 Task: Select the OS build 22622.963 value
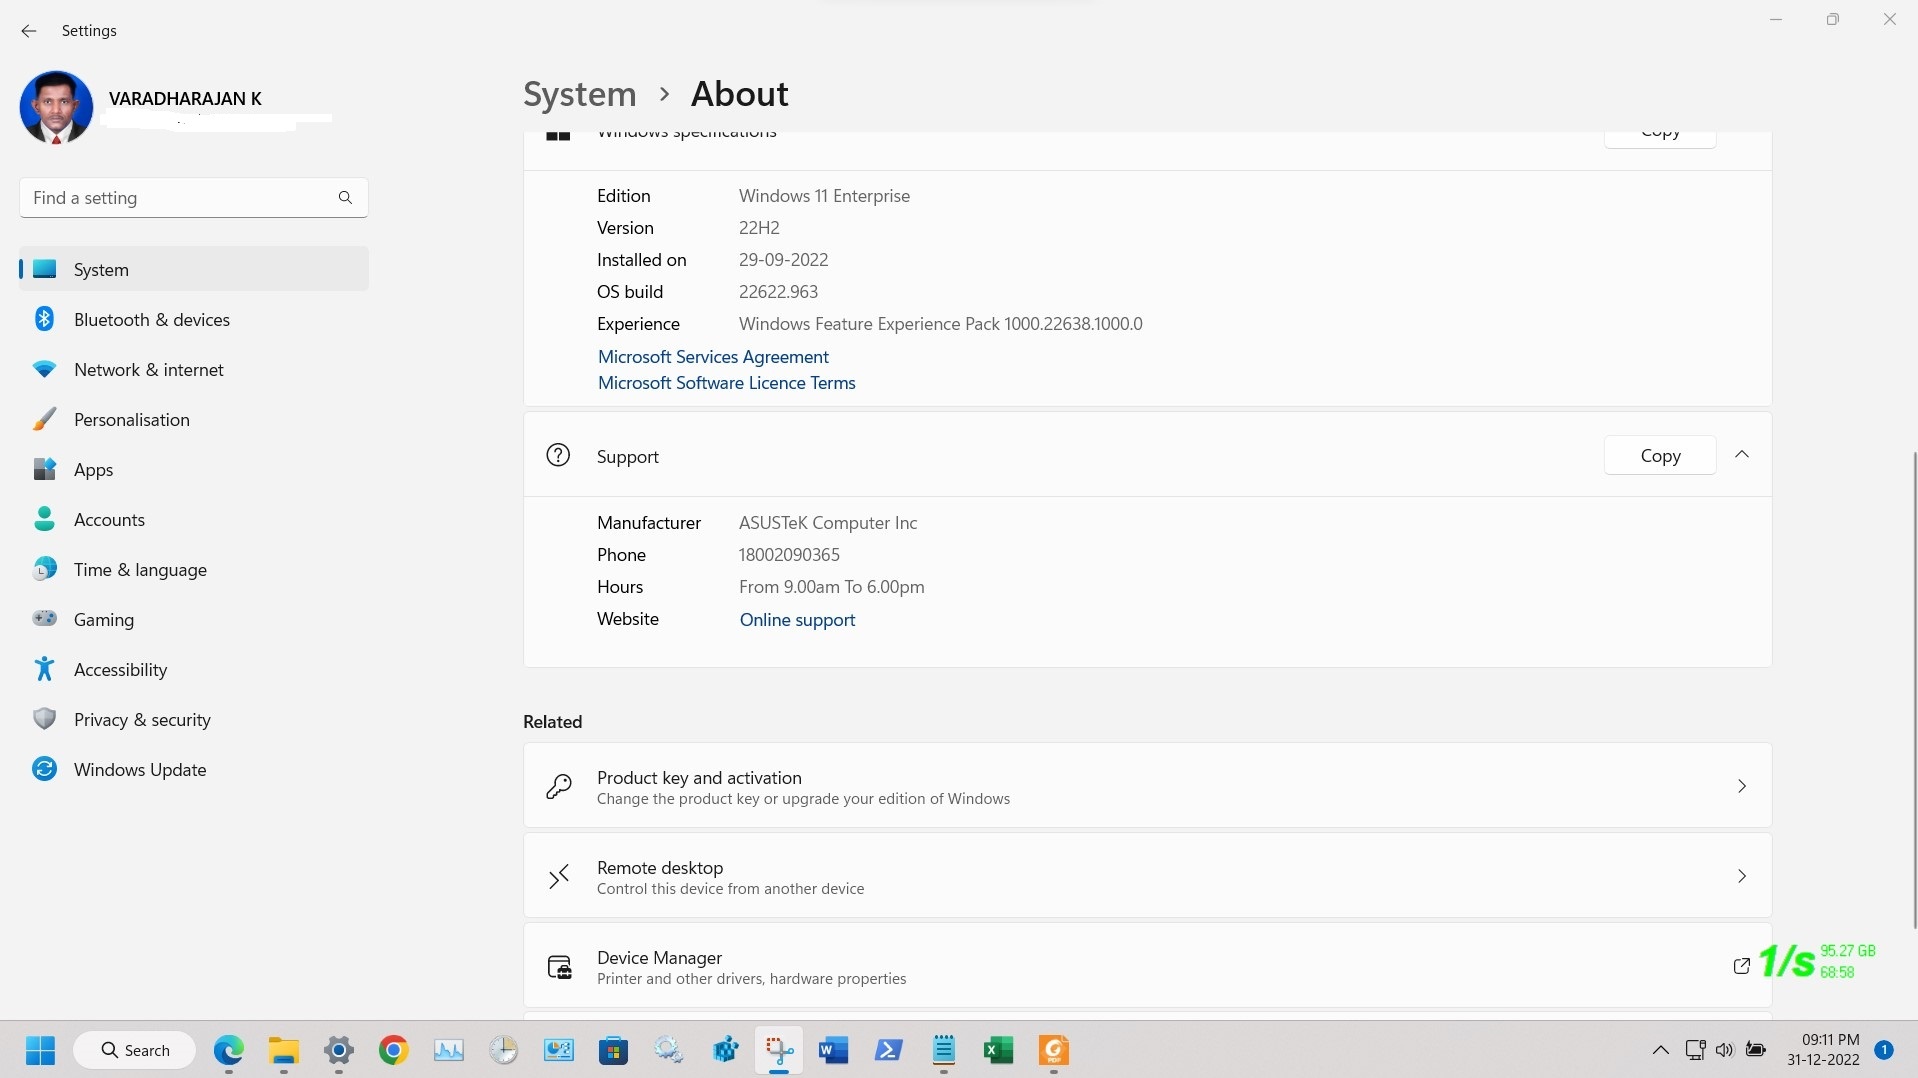click(x=778, y=292)
